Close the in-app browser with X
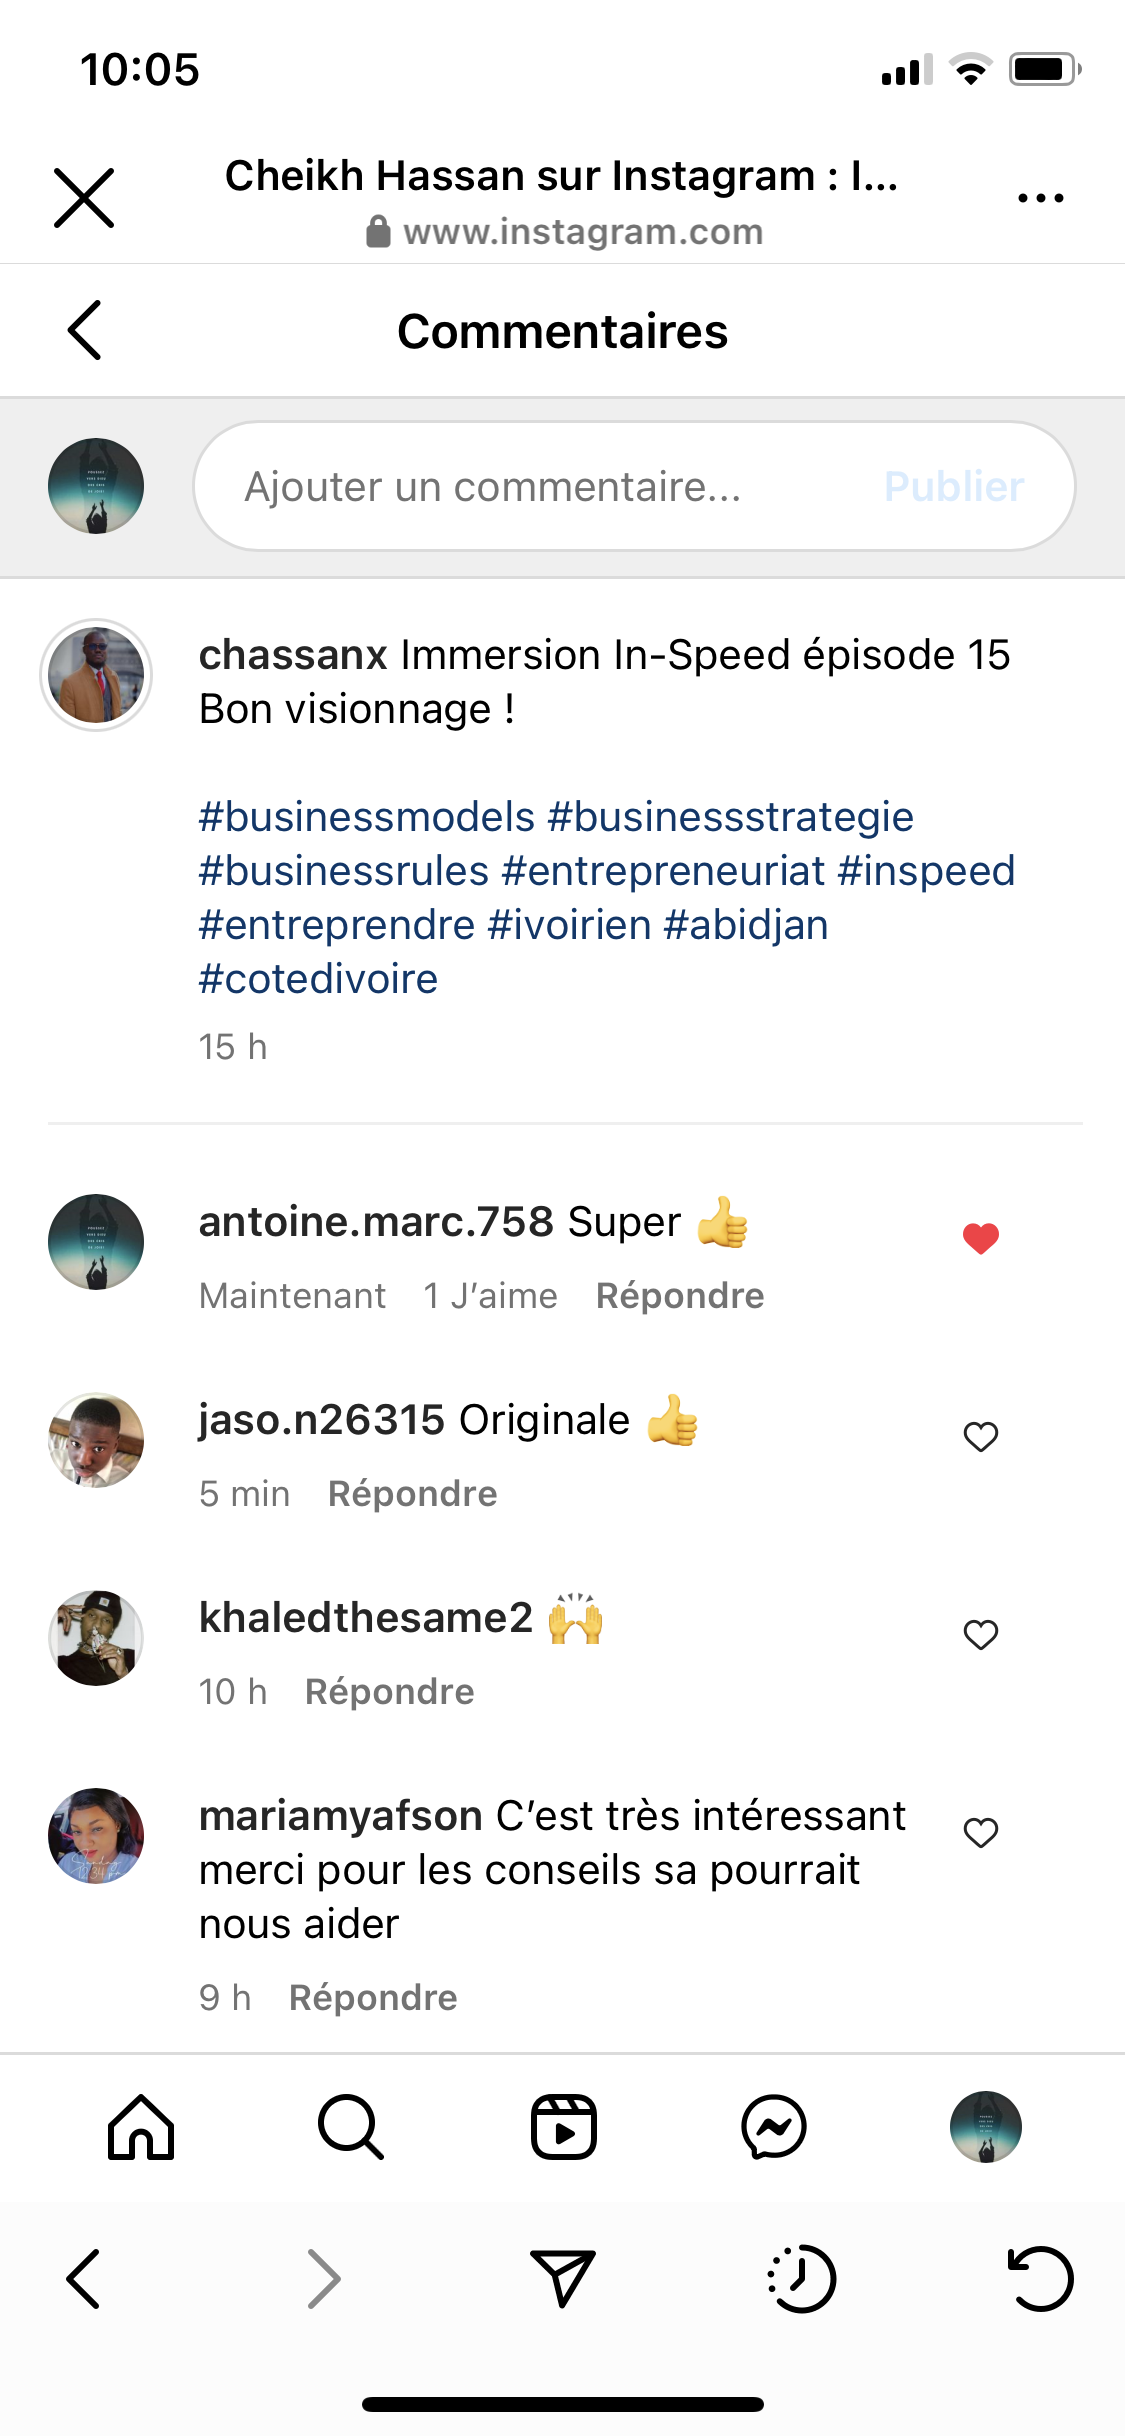This screenshot has height=2436, width=1125. pyautogui.click(x=84, y=198)
